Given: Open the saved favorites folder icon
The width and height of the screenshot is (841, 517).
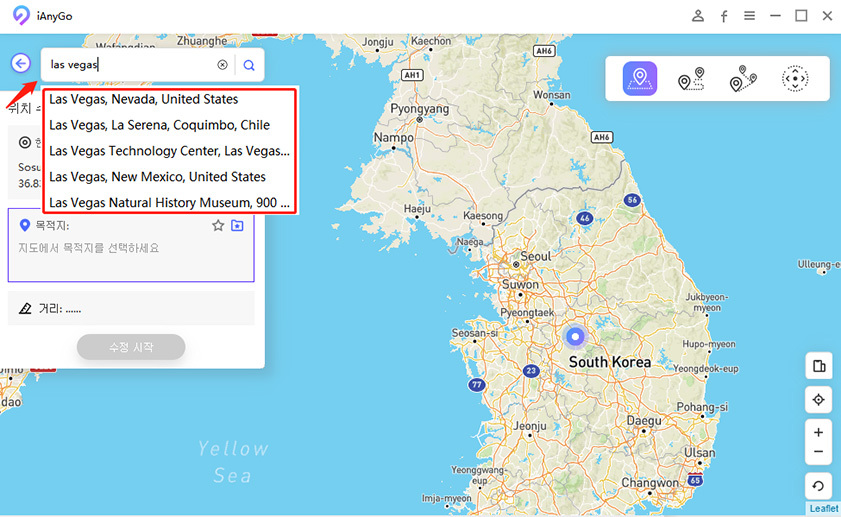Looking at the screenshot, I should click(x=237, y=225).
